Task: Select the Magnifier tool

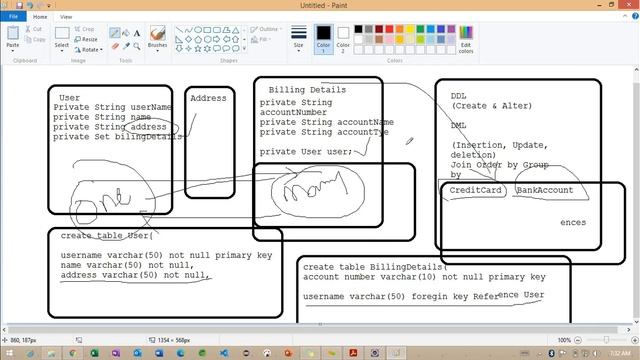Action: click(137, 46)
